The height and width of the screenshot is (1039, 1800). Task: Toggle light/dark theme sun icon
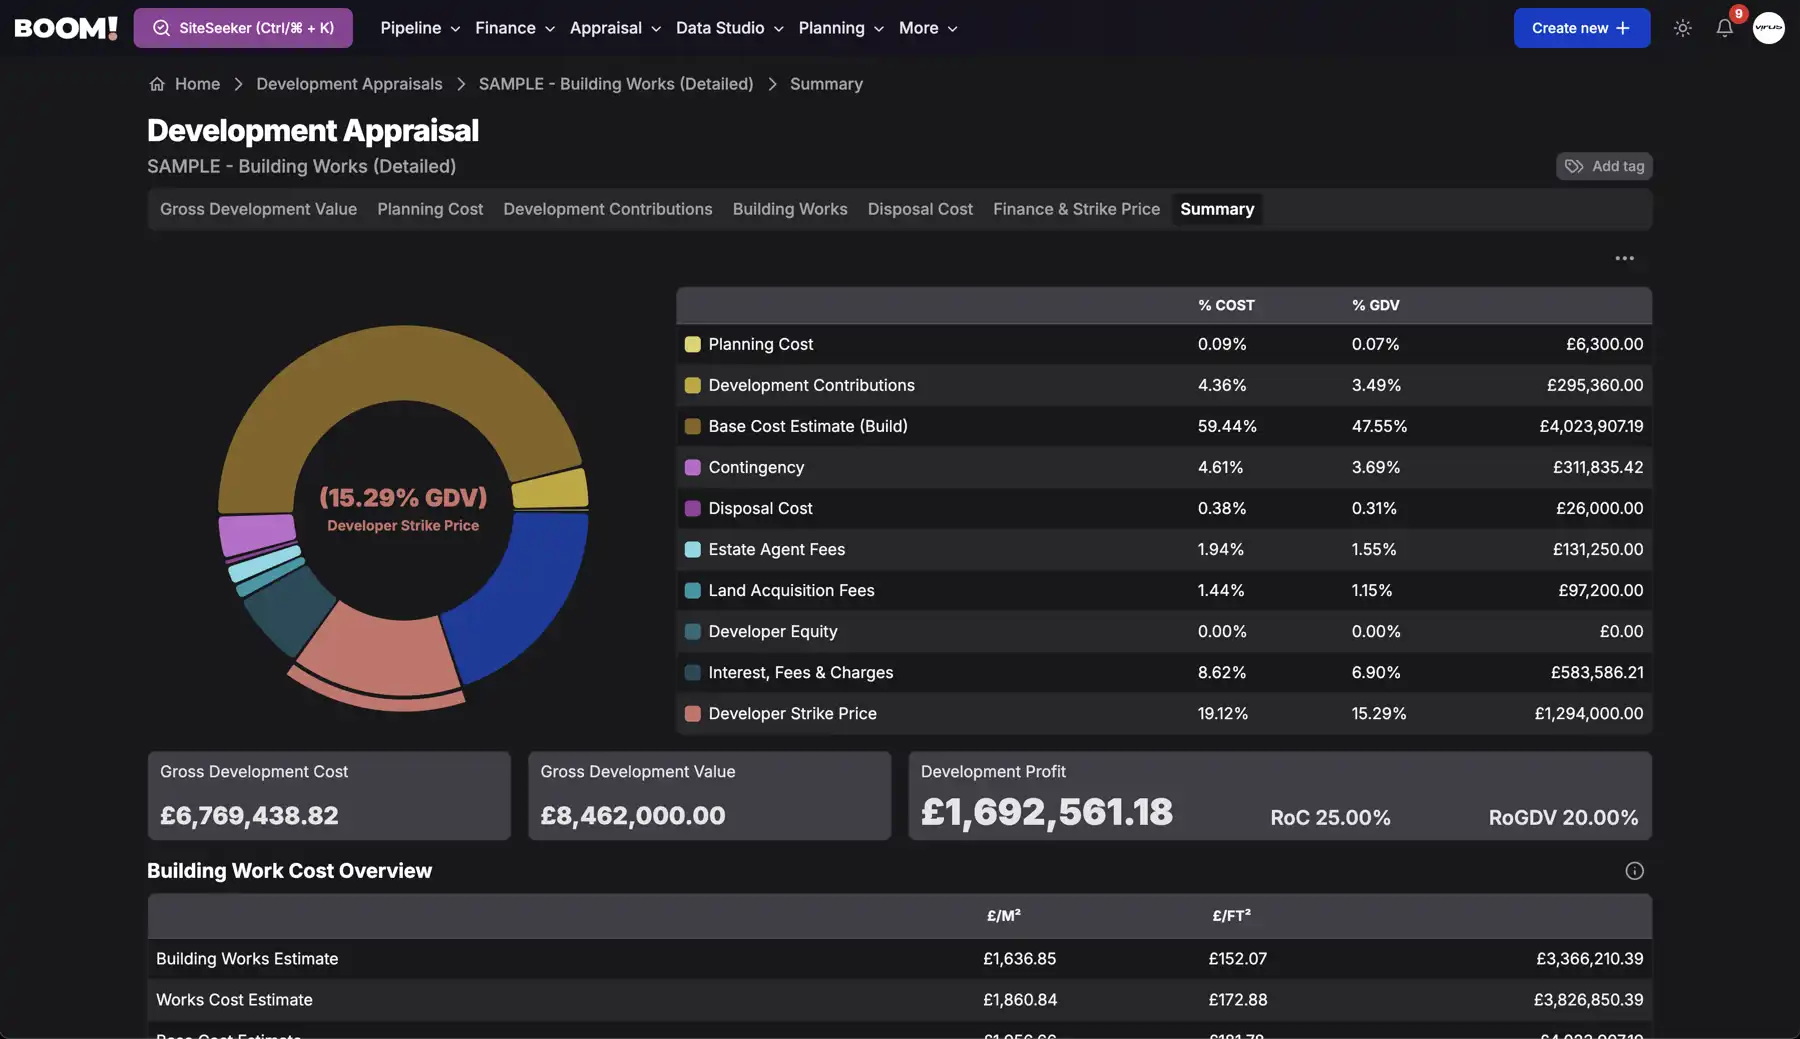click(x=1683, y=28)
